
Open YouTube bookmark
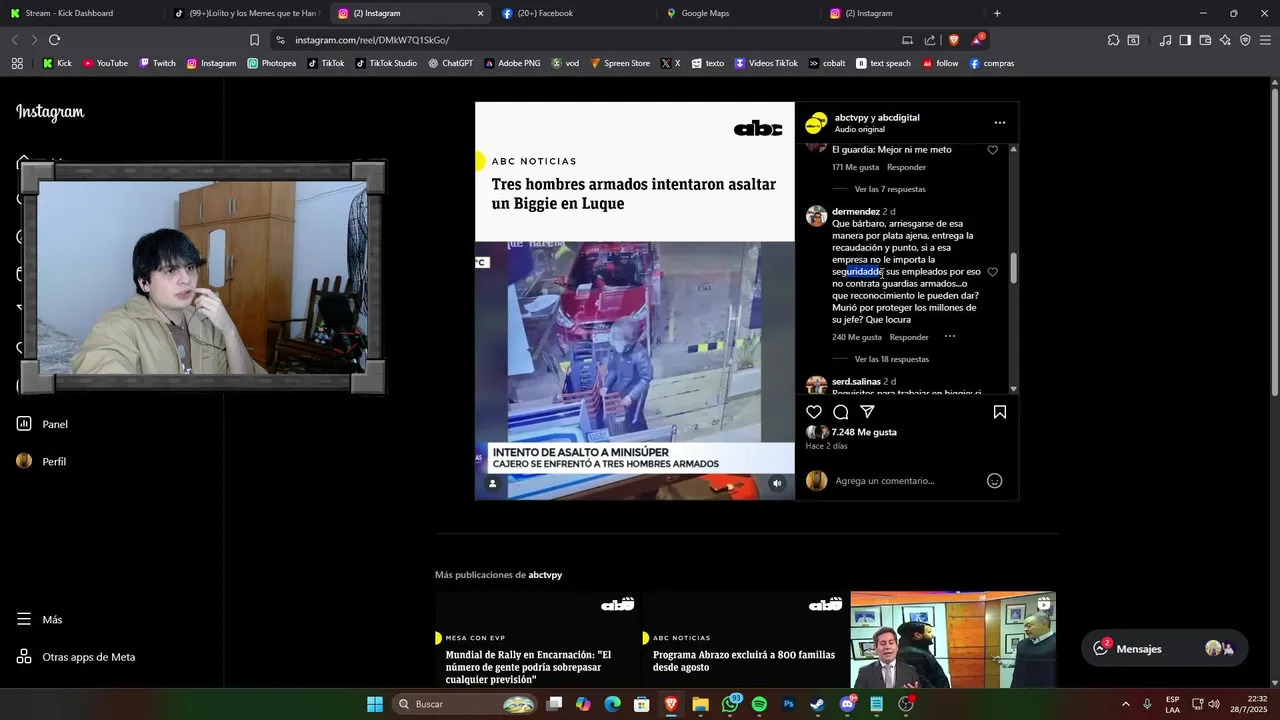[105, 63]
